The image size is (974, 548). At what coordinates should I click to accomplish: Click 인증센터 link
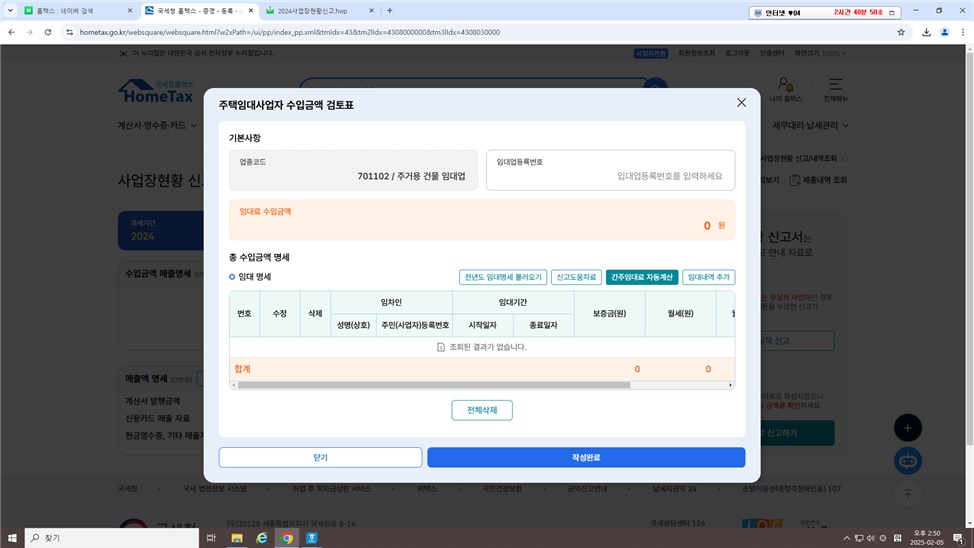pyautogui.click(x=772, y=53)
